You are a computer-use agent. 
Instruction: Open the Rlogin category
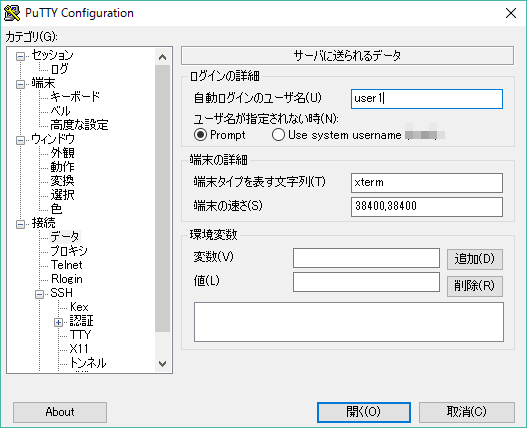tap(67, 279)
